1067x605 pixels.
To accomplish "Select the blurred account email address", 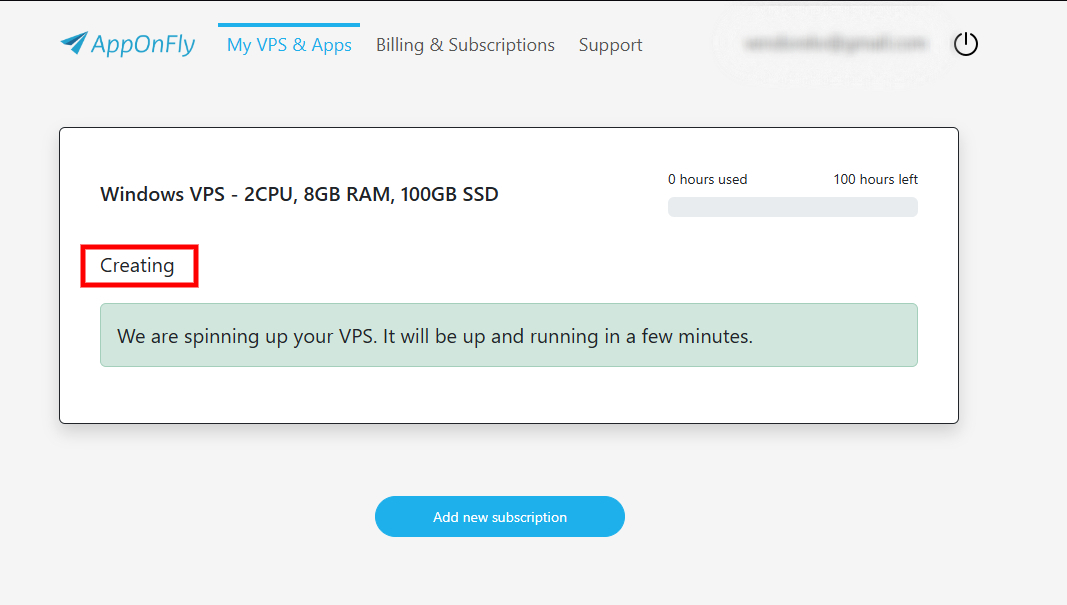I will pos(835,44).
